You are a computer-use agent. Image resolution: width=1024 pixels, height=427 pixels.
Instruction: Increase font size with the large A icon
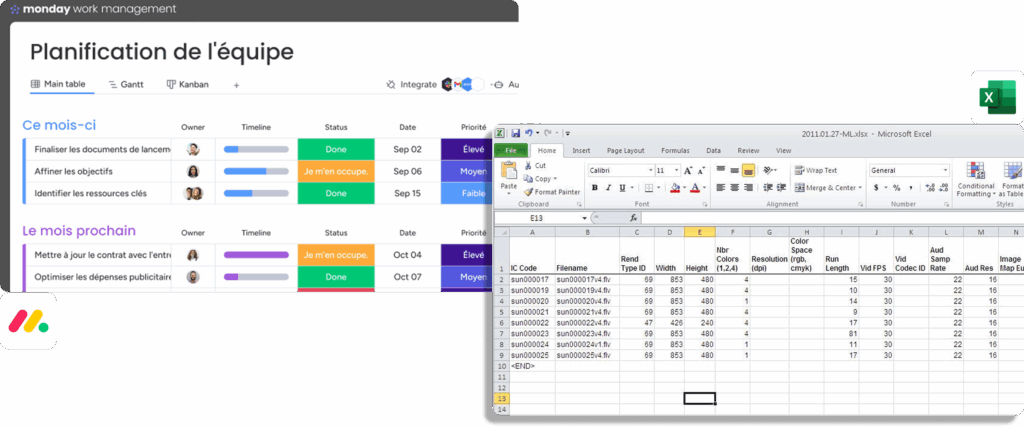coord(688,170)
